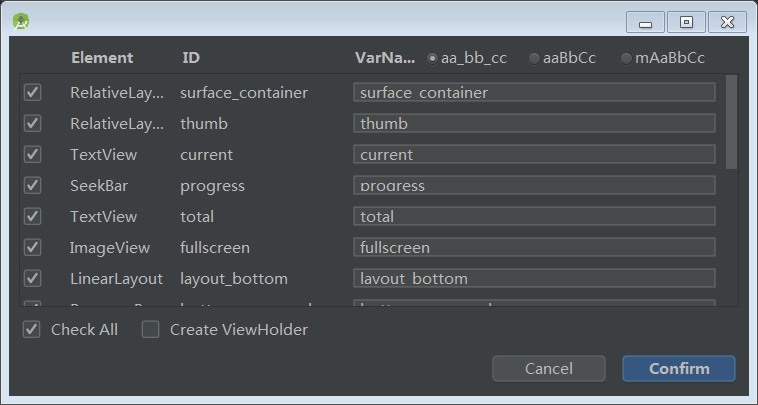Click the Cancel button
The width and height of the screenshot is (758, 405).
549,368
